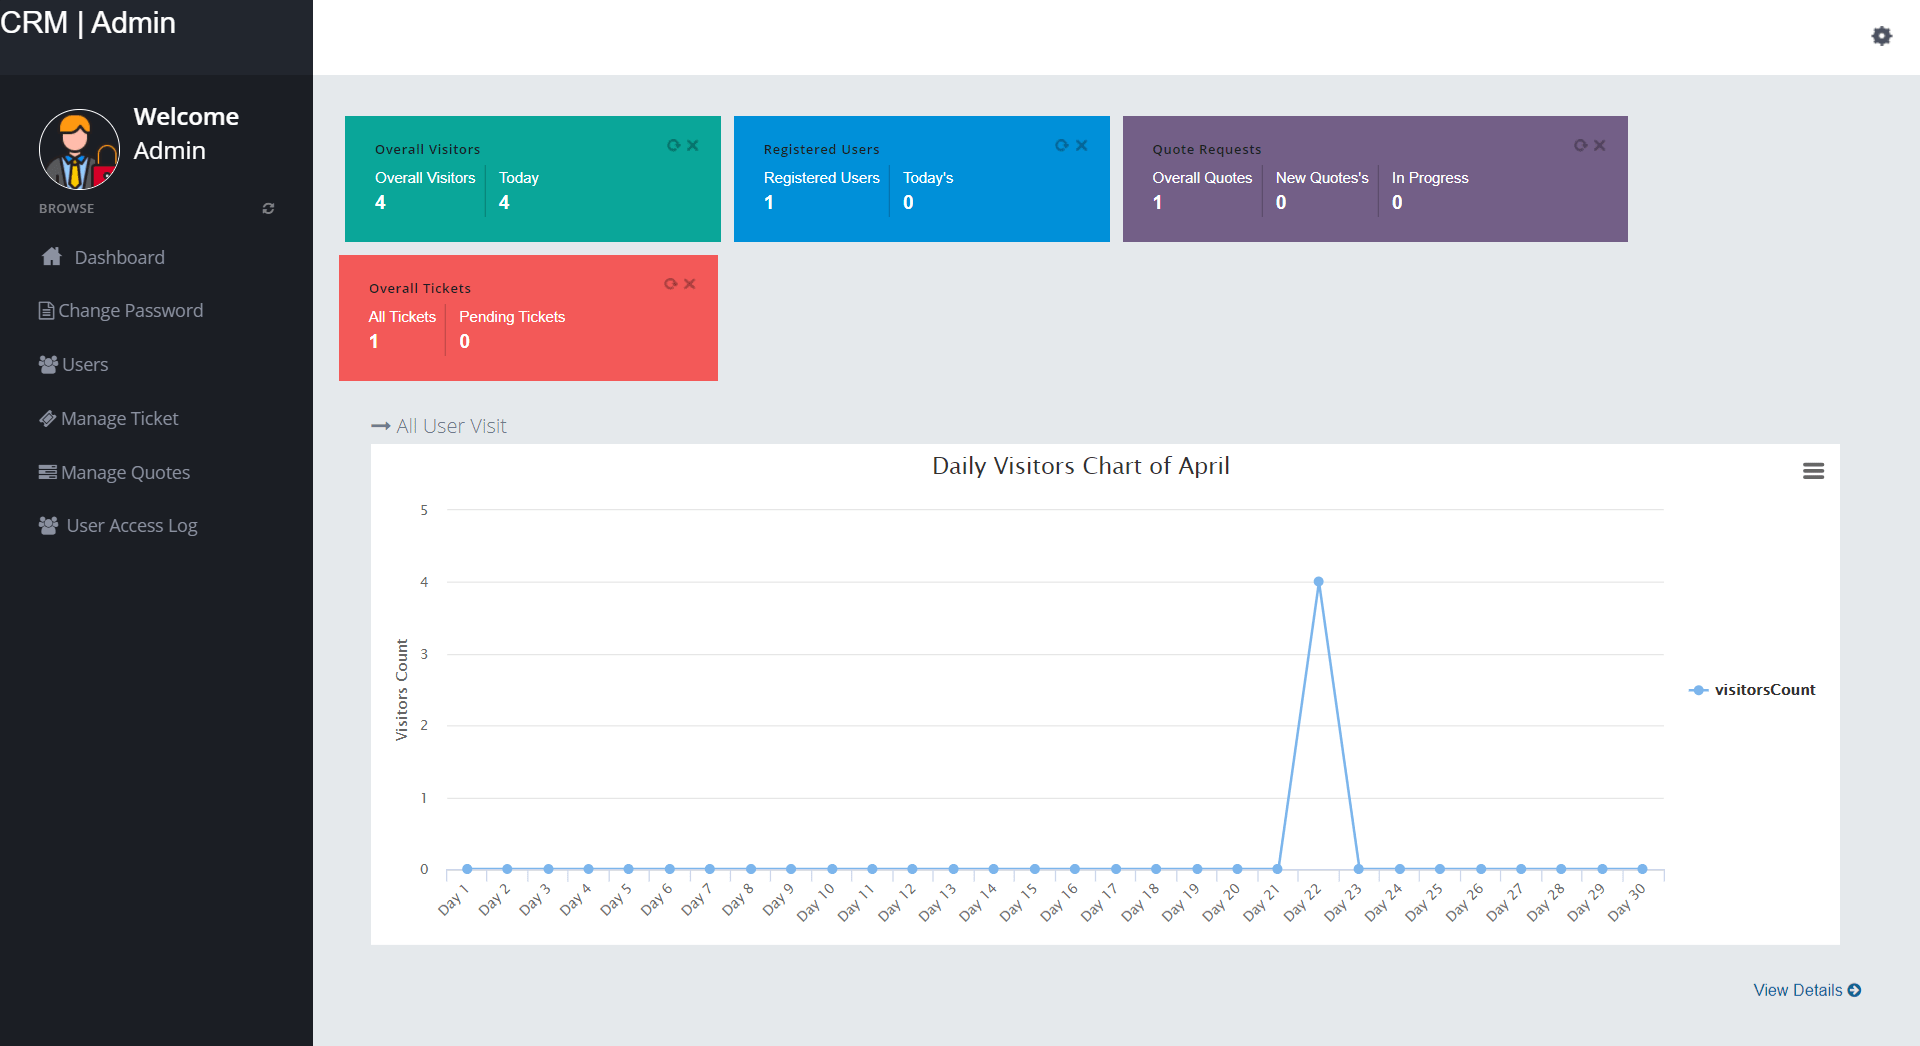The image size is (1920, 1046).
Task: Open the chart hamburger context menu
Action: click(1813, 471)
